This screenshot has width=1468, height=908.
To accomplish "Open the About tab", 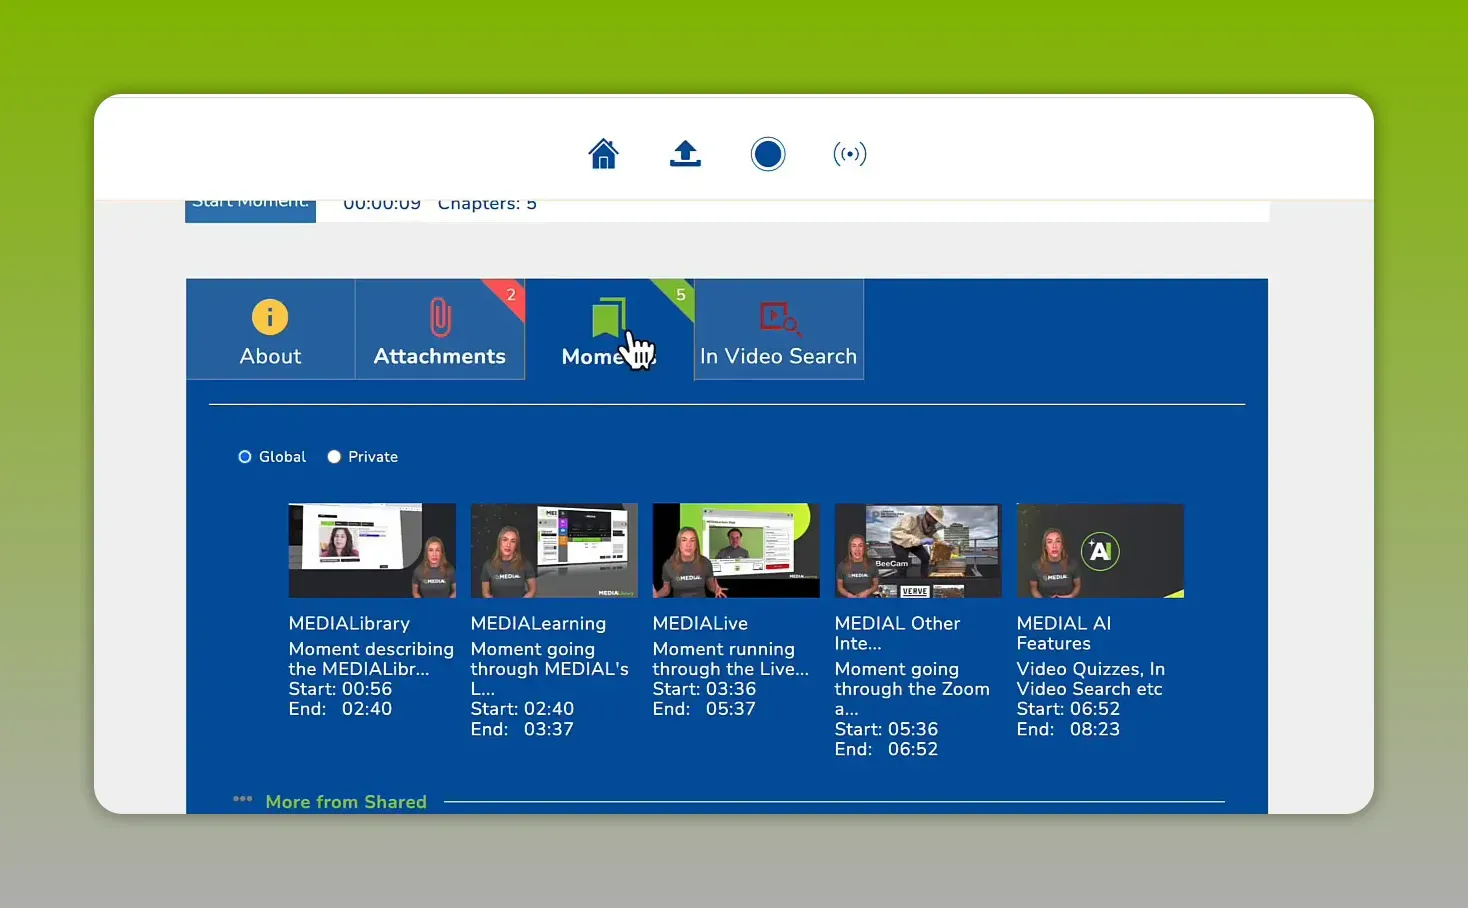I will [270, 329].
